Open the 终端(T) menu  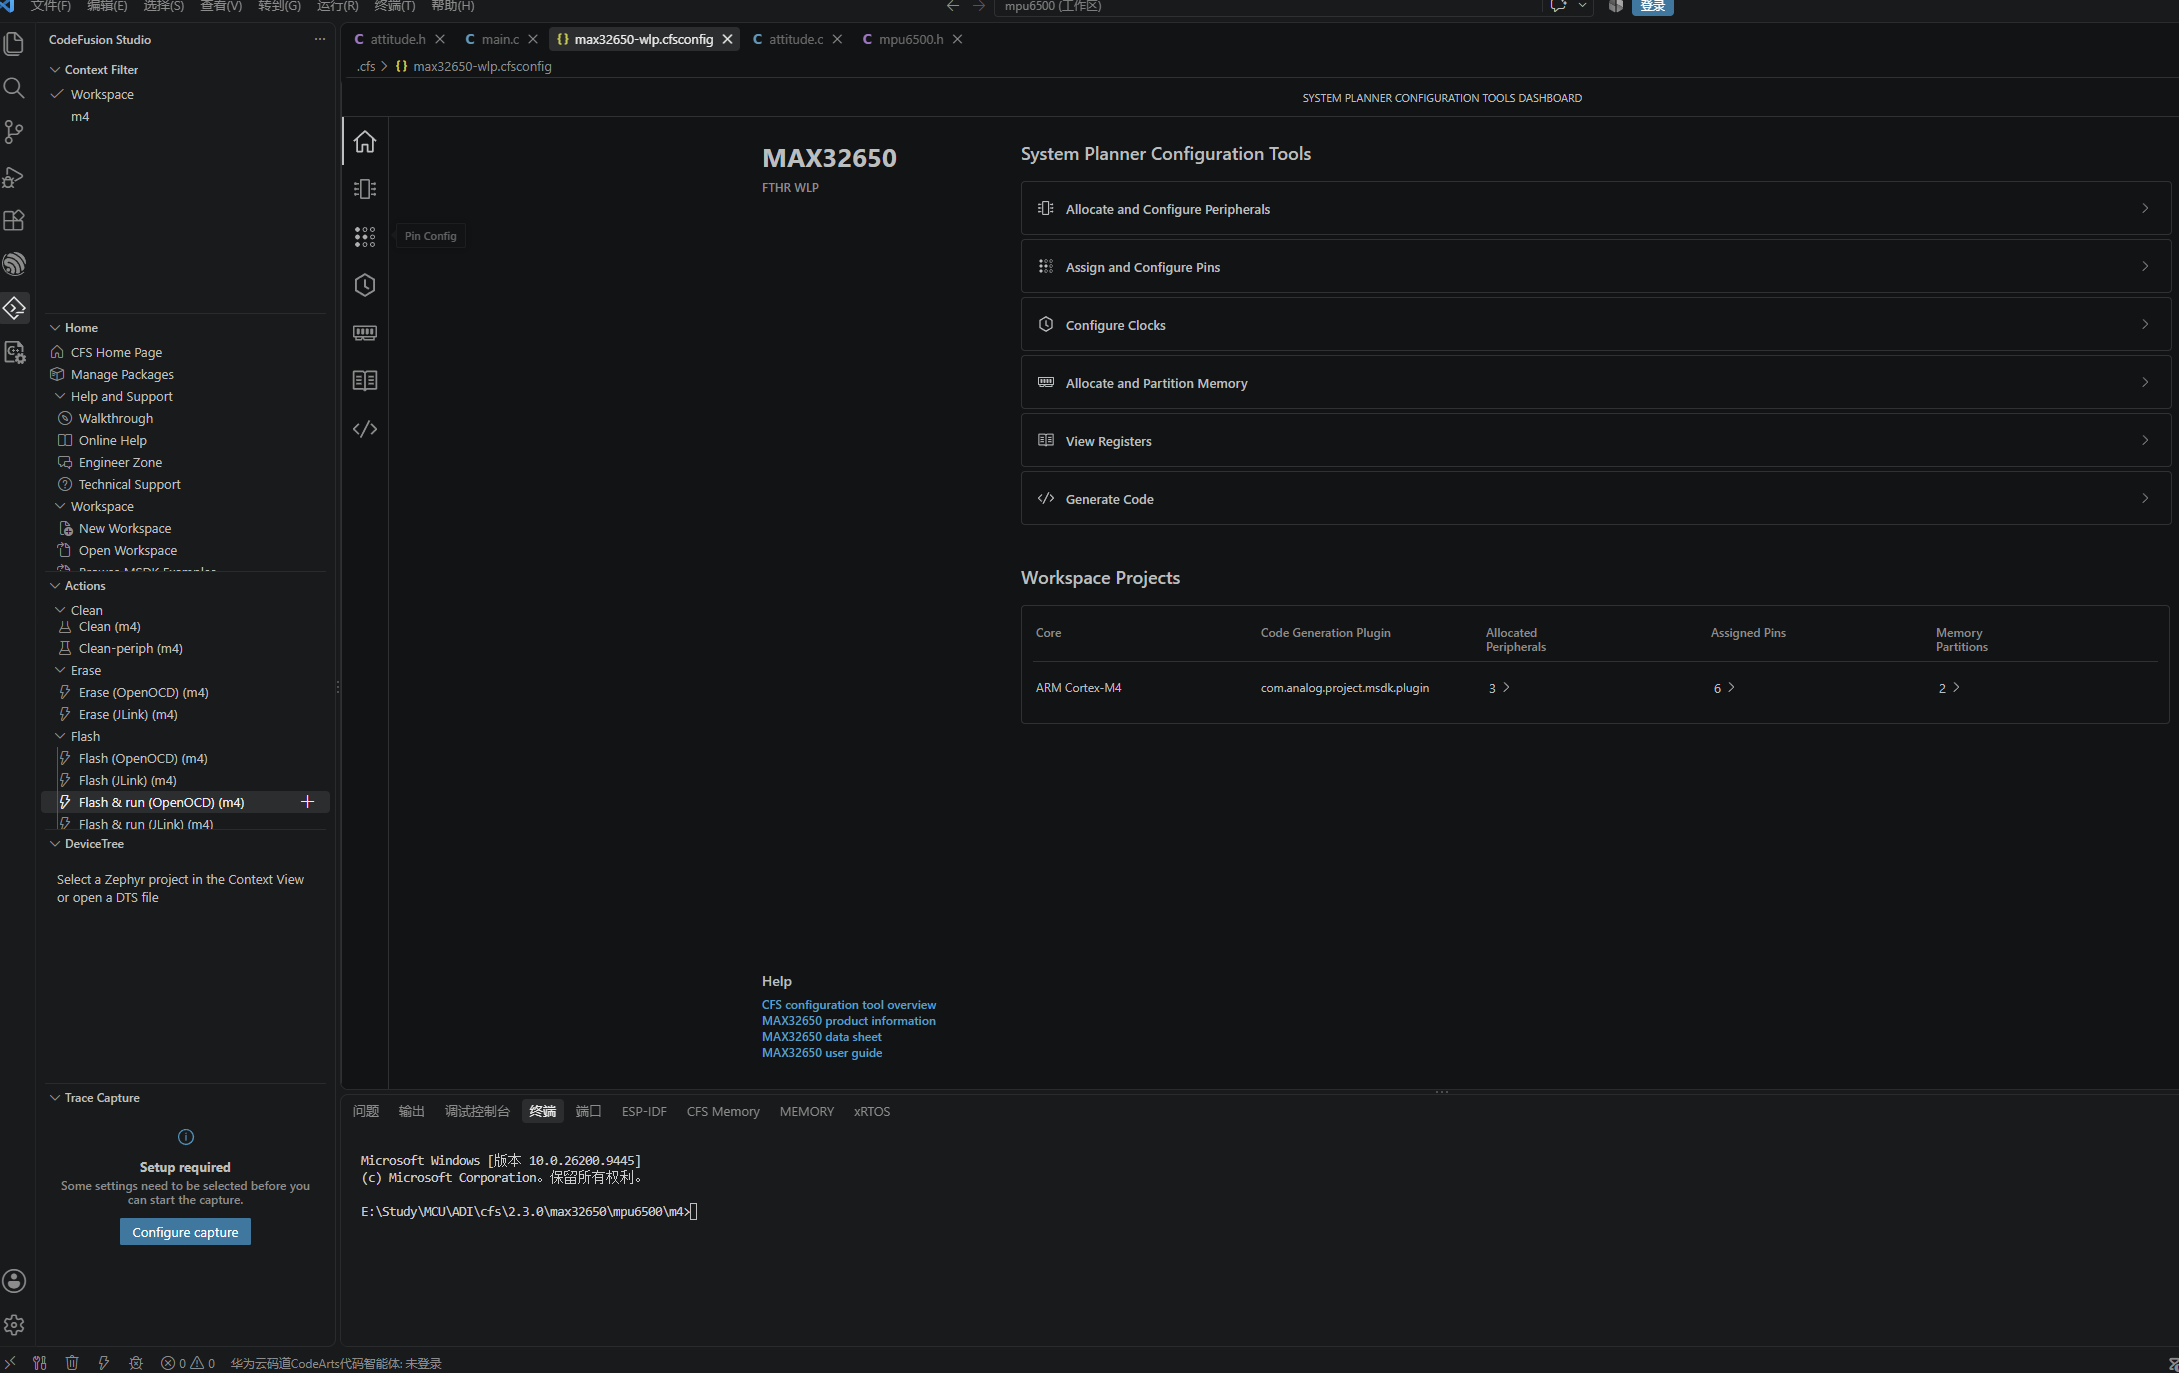395,6
